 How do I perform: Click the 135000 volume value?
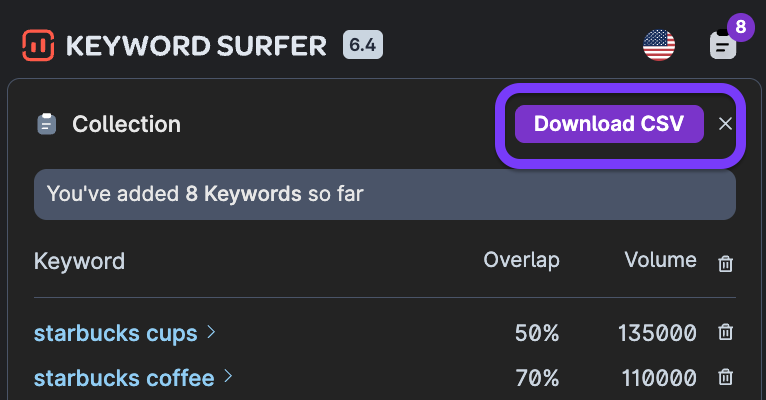coord(657,333)
